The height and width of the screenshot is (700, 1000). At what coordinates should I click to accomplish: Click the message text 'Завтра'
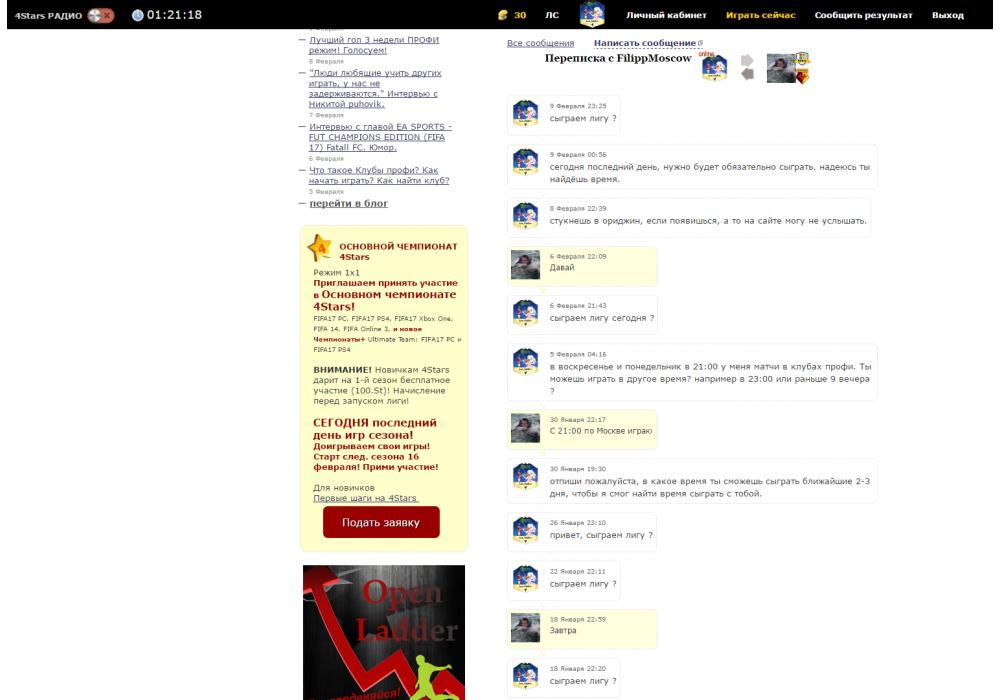563,631
